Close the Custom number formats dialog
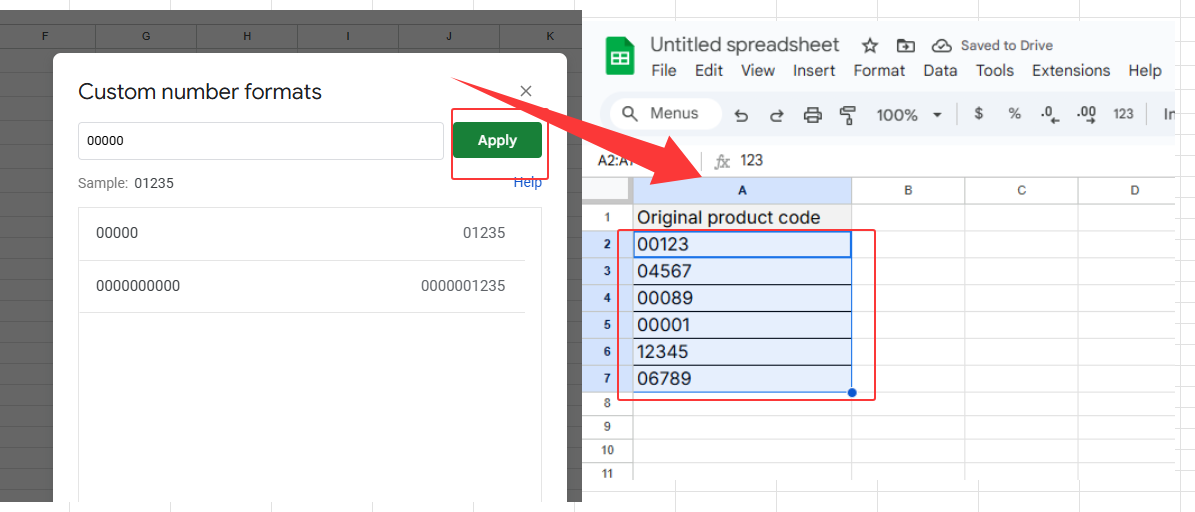This screenshot has width=1195, height=512. [x=526, y=92]
